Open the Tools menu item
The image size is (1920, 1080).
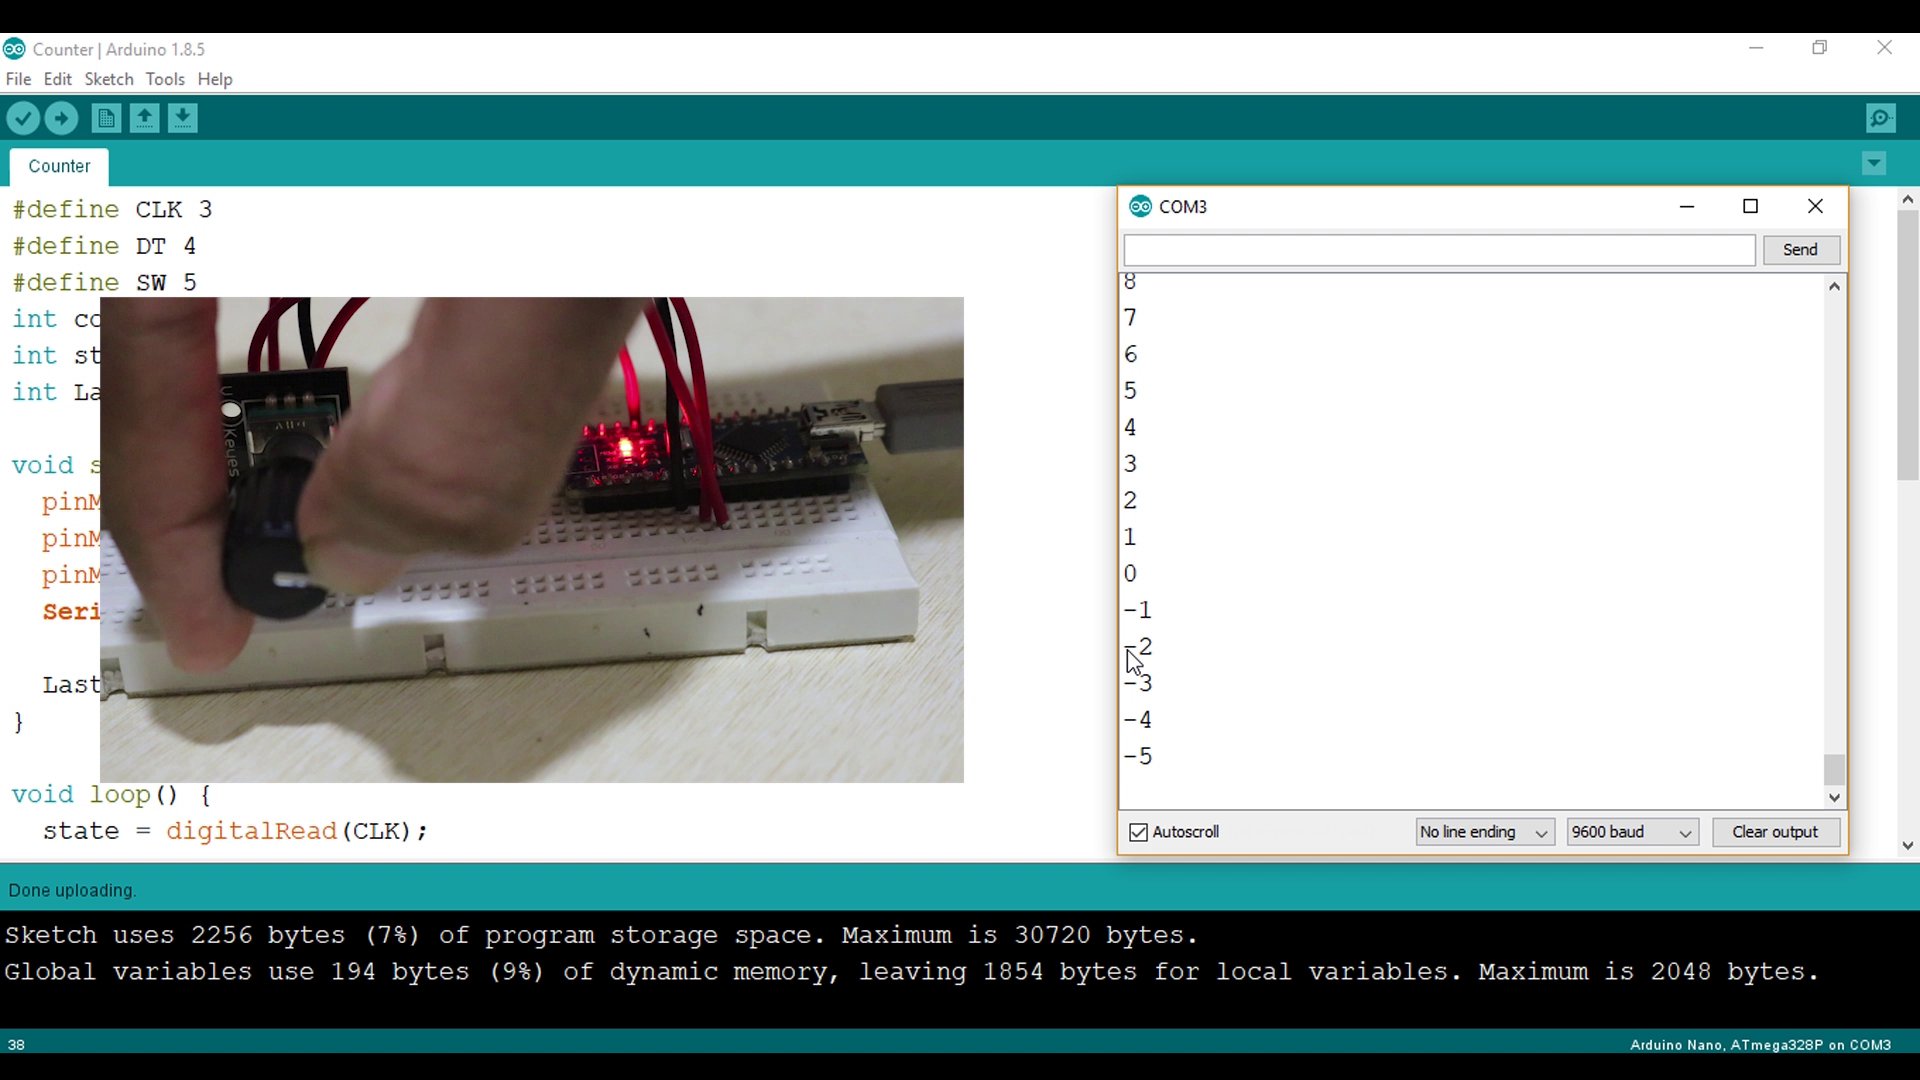[165, 79]
